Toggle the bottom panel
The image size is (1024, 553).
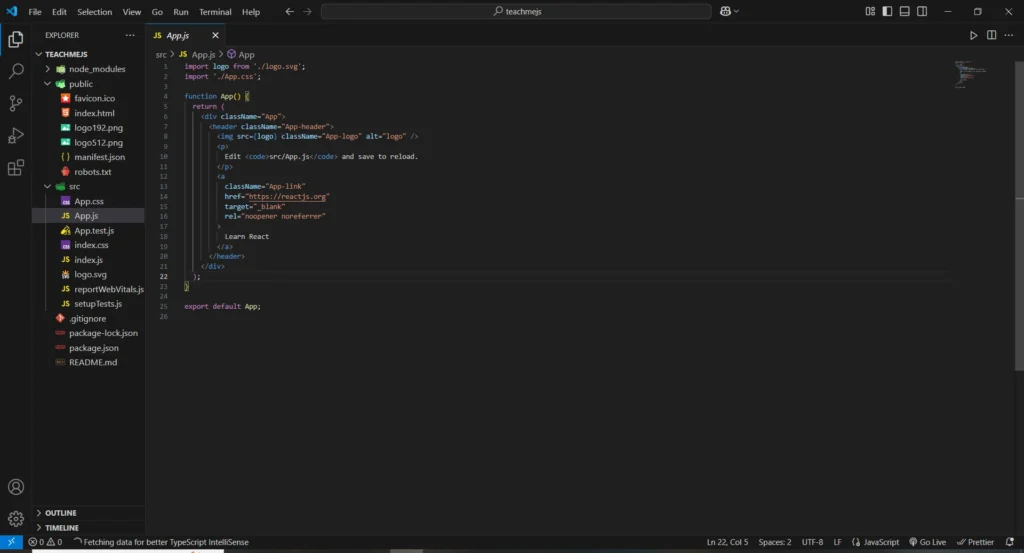[904, 11]
